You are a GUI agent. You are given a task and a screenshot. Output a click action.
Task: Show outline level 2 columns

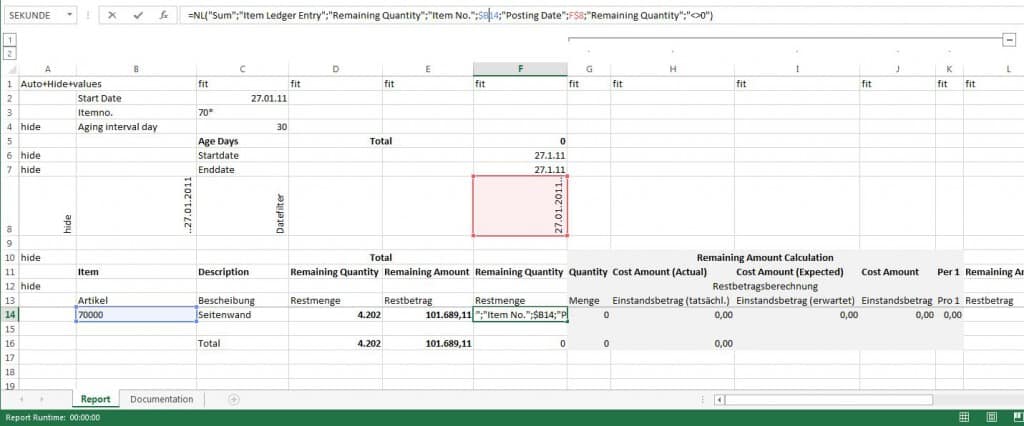pyautogui.click(x=9, y=52)
